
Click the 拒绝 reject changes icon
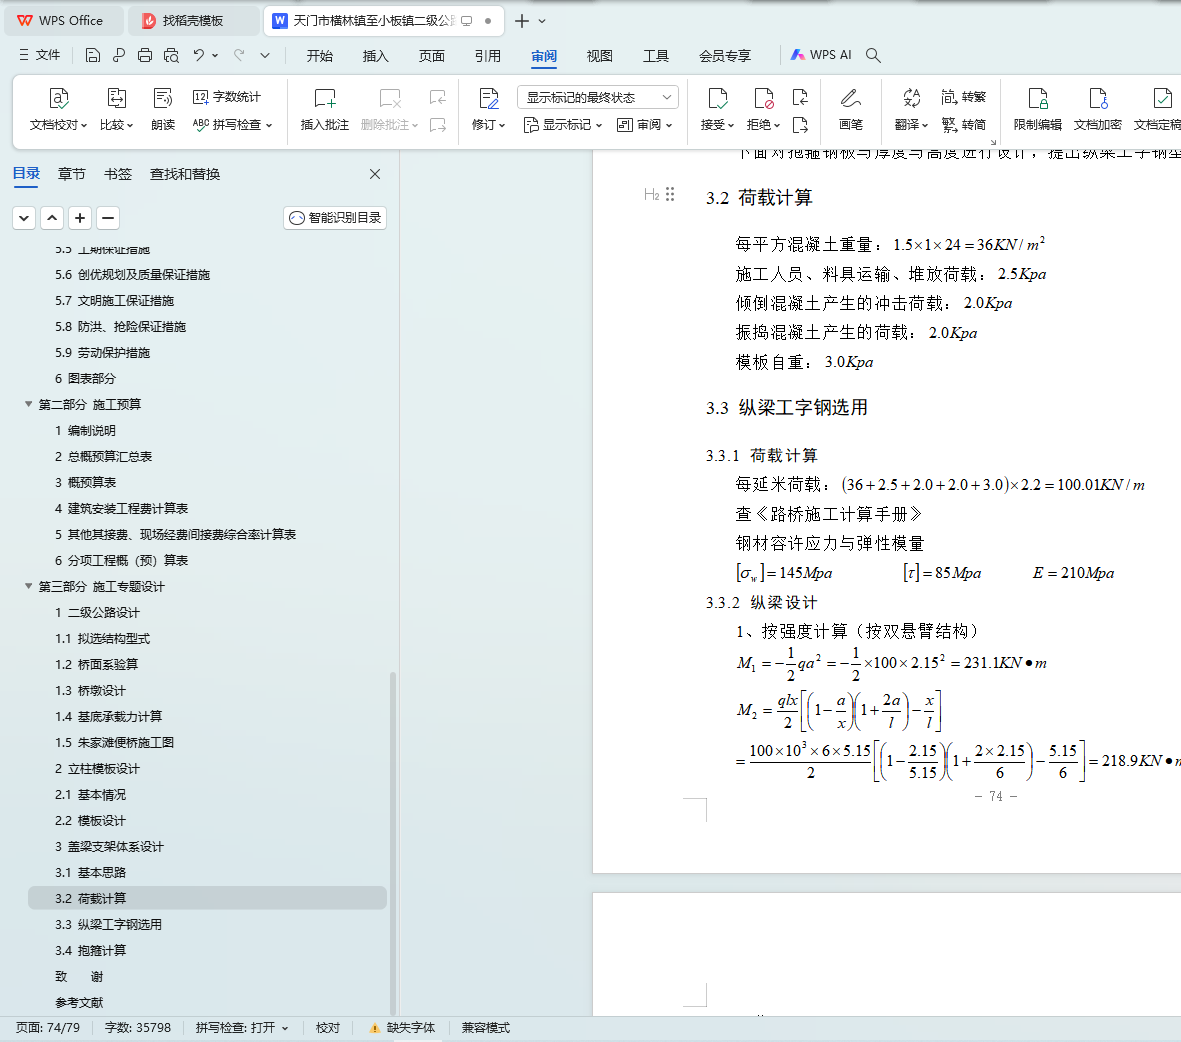click(x=763, y=99)
